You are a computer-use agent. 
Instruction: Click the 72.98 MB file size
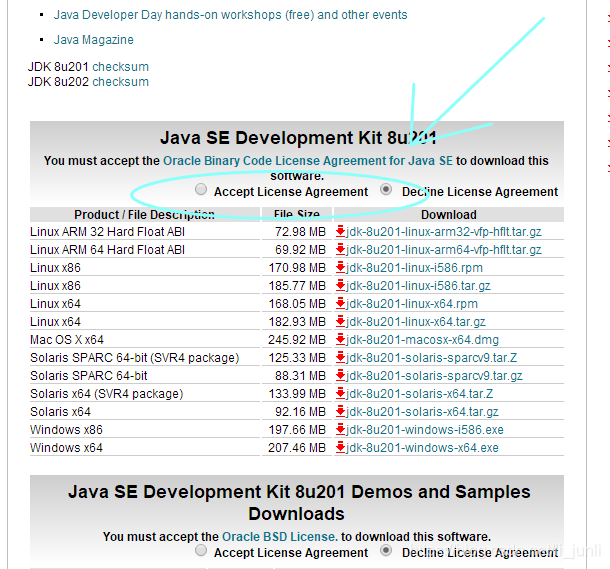pyautogui.click(x=300, y=232)
